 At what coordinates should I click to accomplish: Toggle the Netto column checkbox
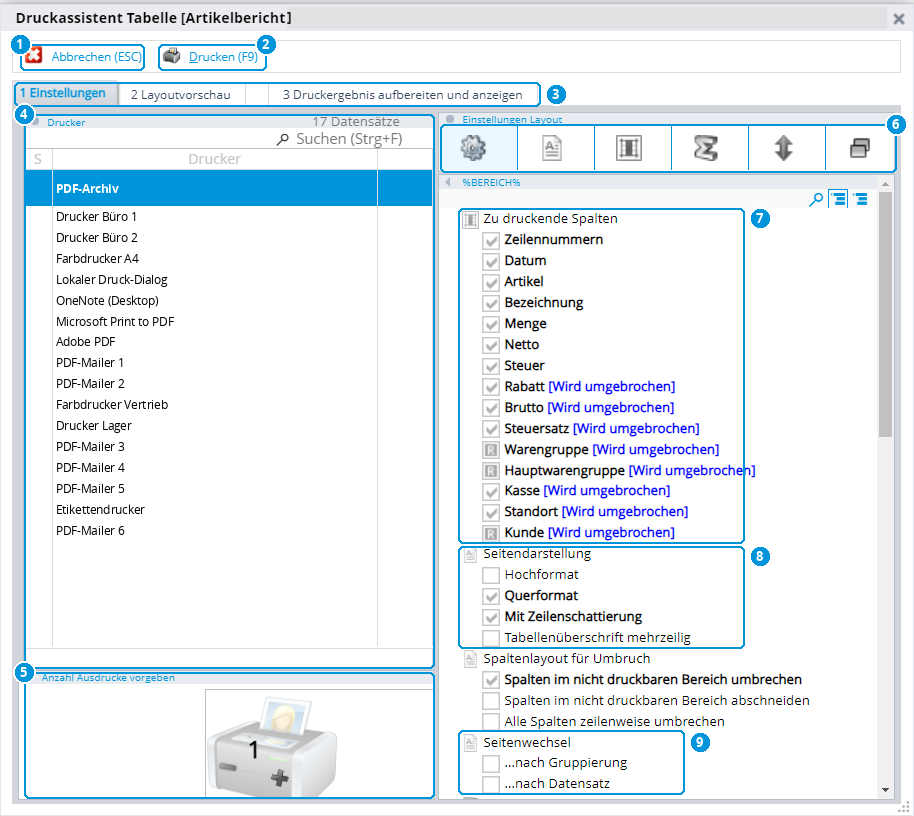[x=491, y=345]
